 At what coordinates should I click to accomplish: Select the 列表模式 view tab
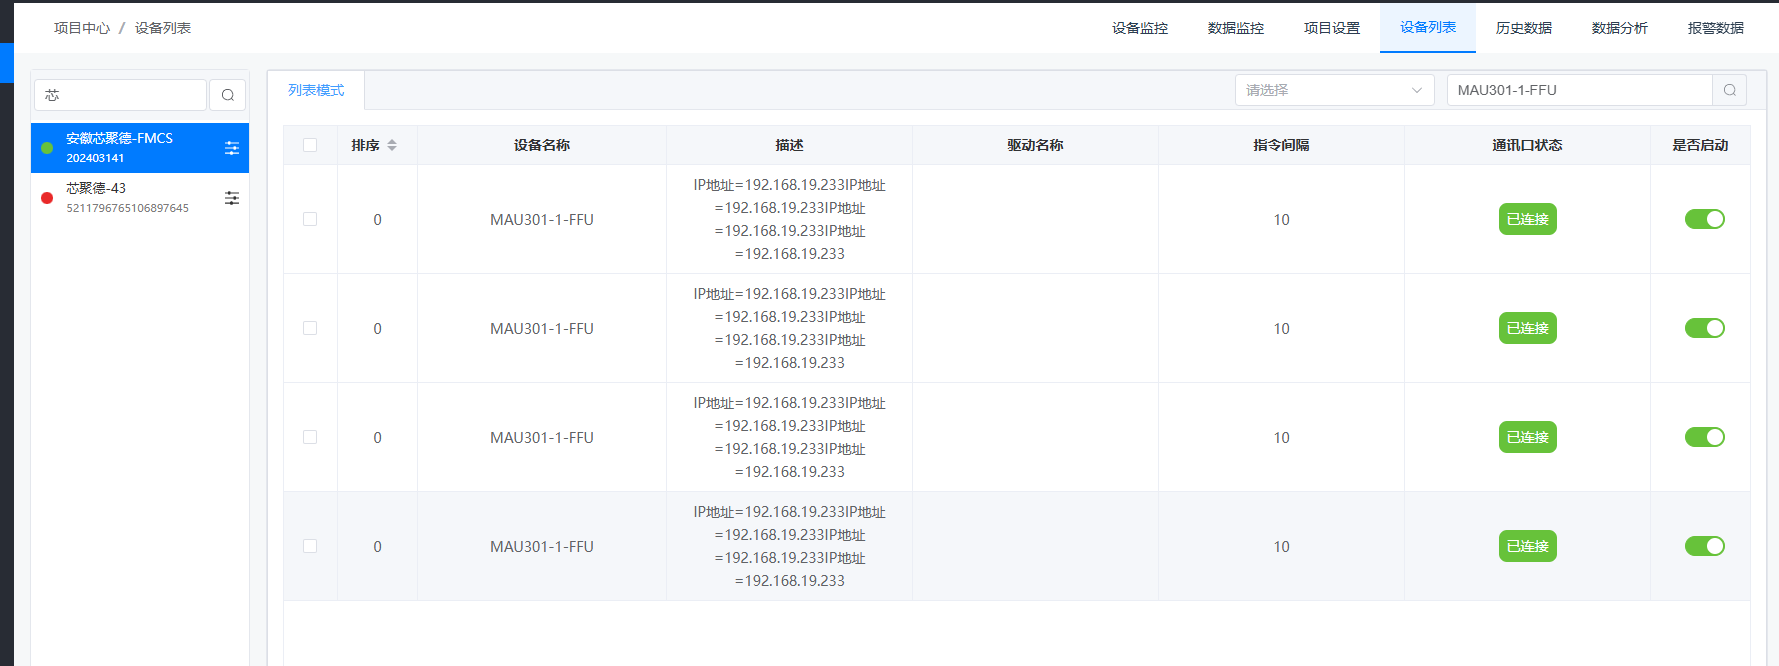point(316,90)
